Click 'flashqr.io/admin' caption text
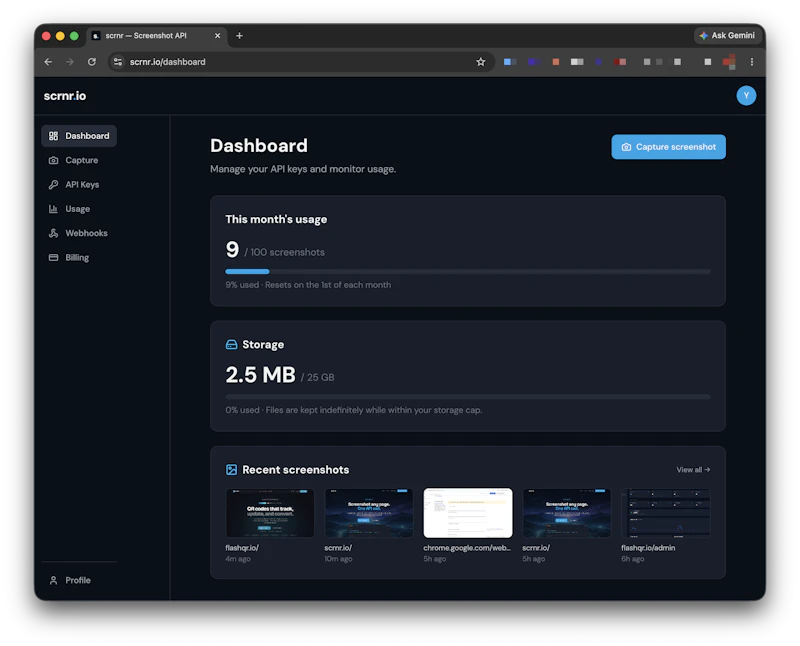The height and width of the screenshot is (646, 800). [x=648, y=548]
